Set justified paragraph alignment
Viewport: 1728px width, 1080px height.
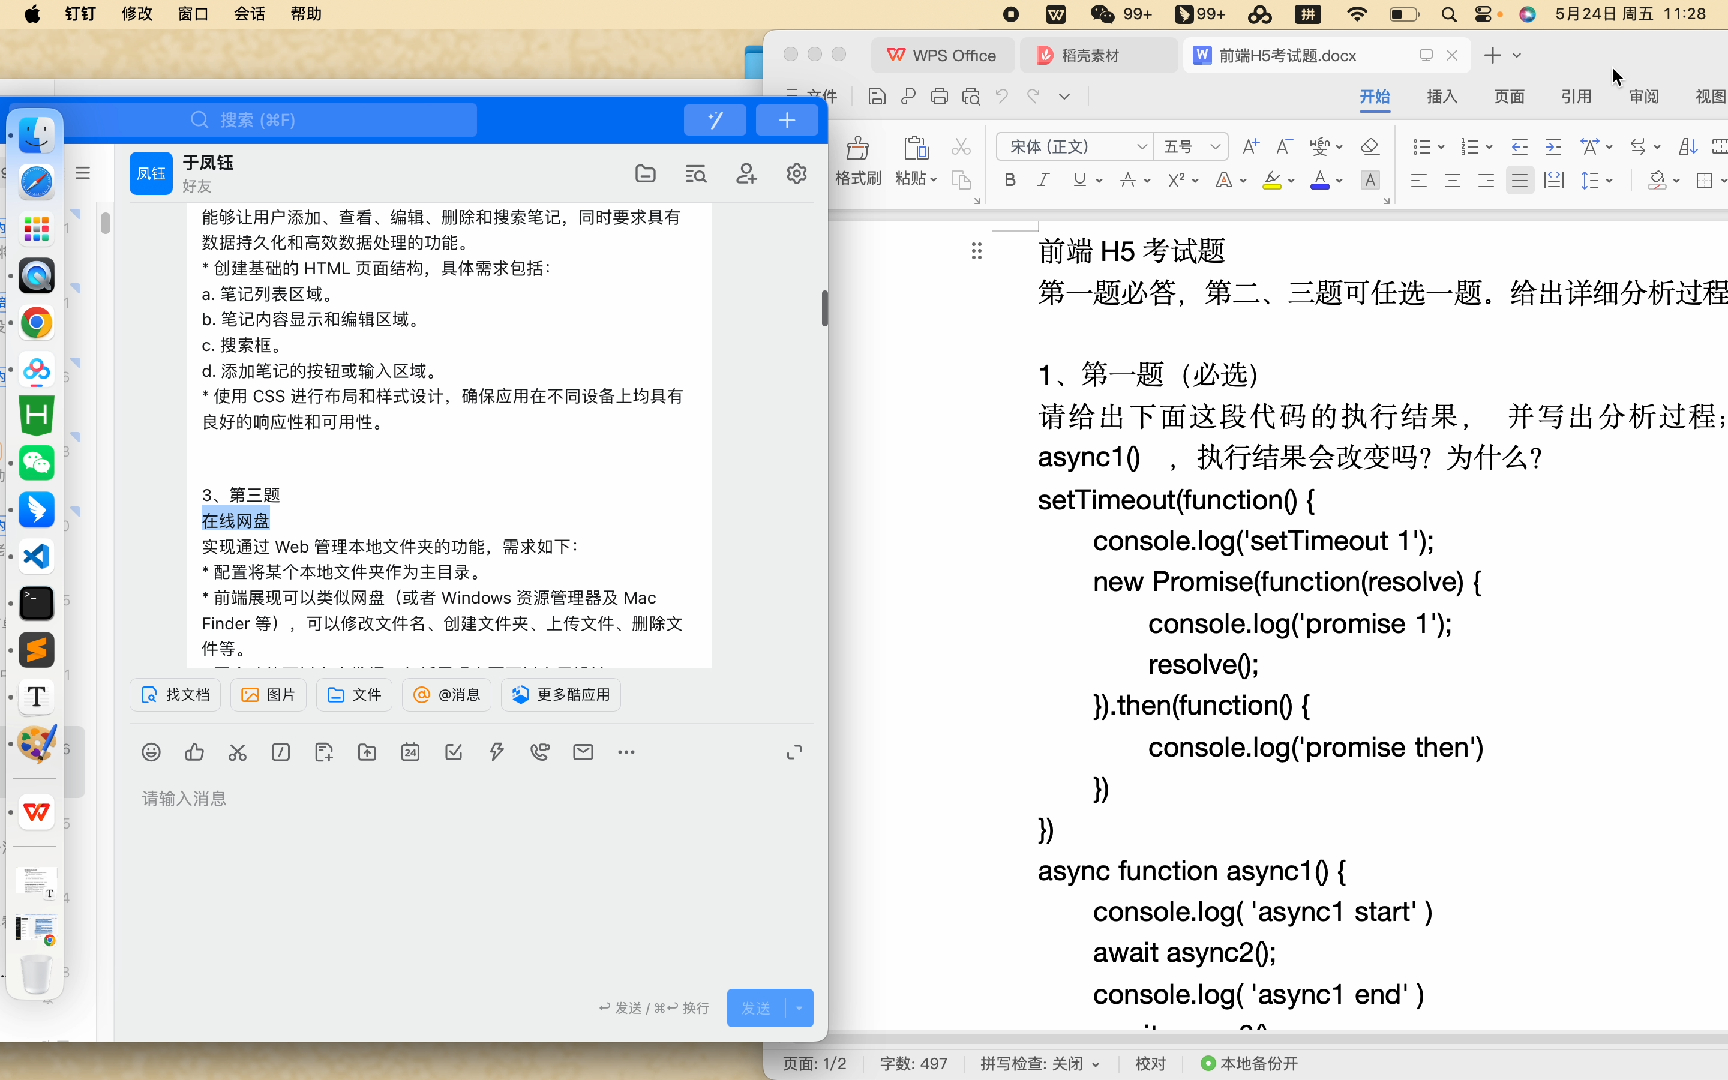1520,180
